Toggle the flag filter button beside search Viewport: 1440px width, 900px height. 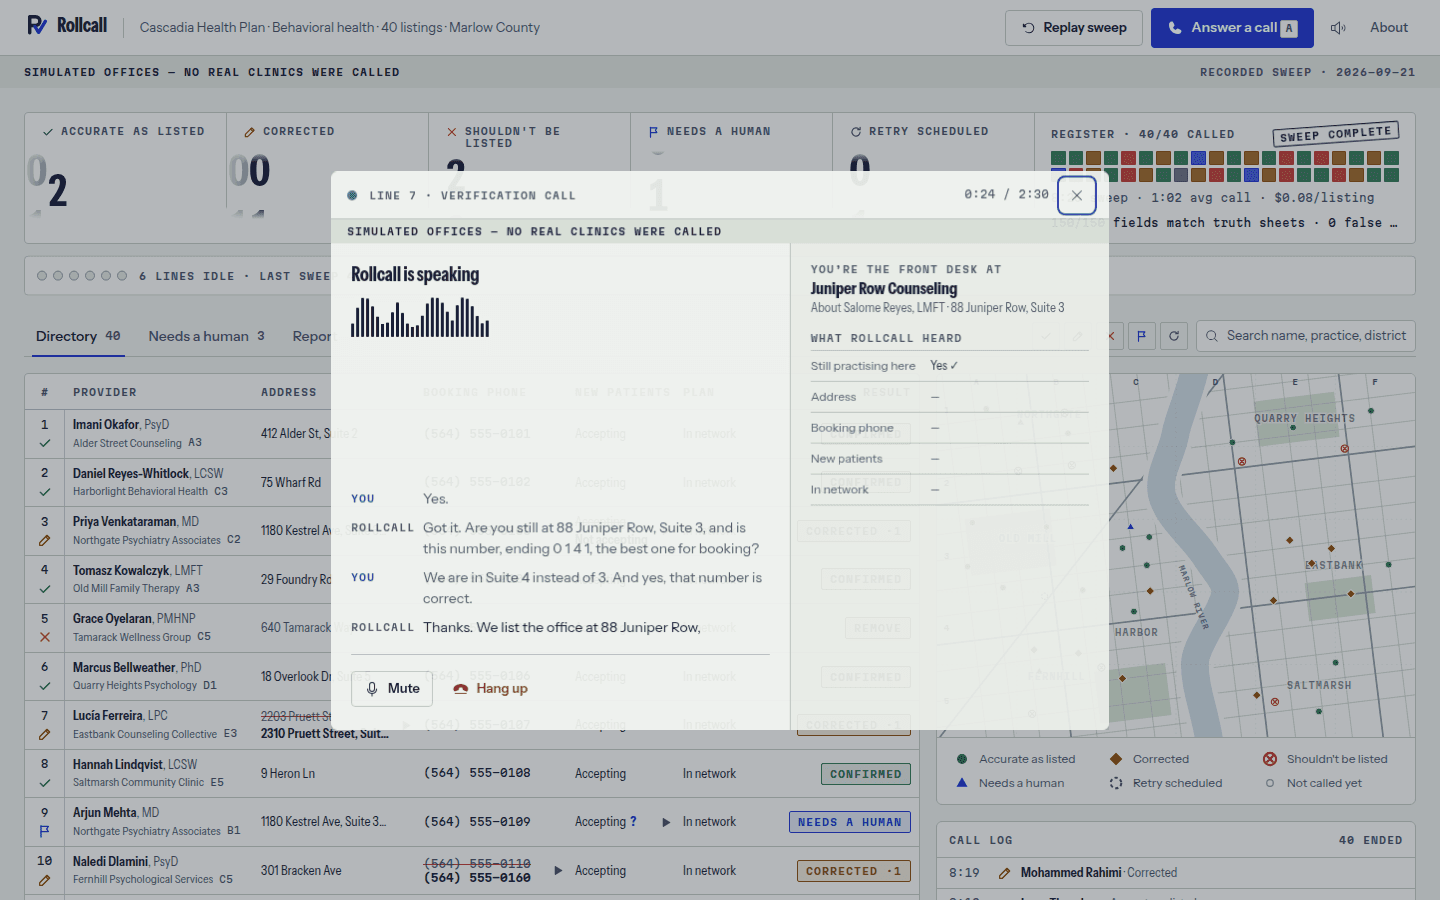coord(1142,336)
